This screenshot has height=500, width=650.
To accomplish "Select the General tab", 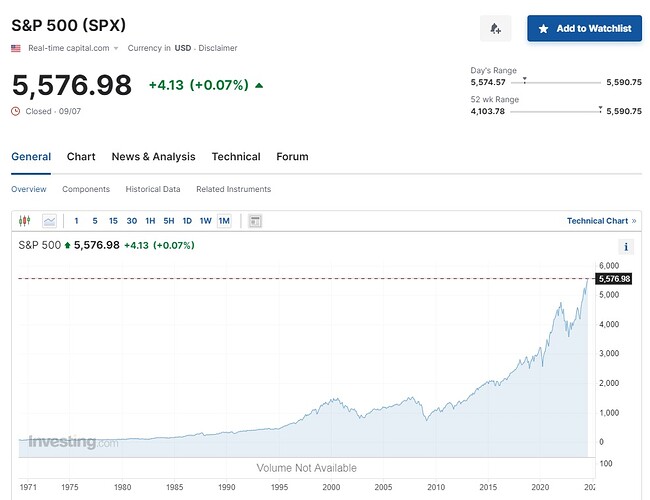I will coord(31,157).
